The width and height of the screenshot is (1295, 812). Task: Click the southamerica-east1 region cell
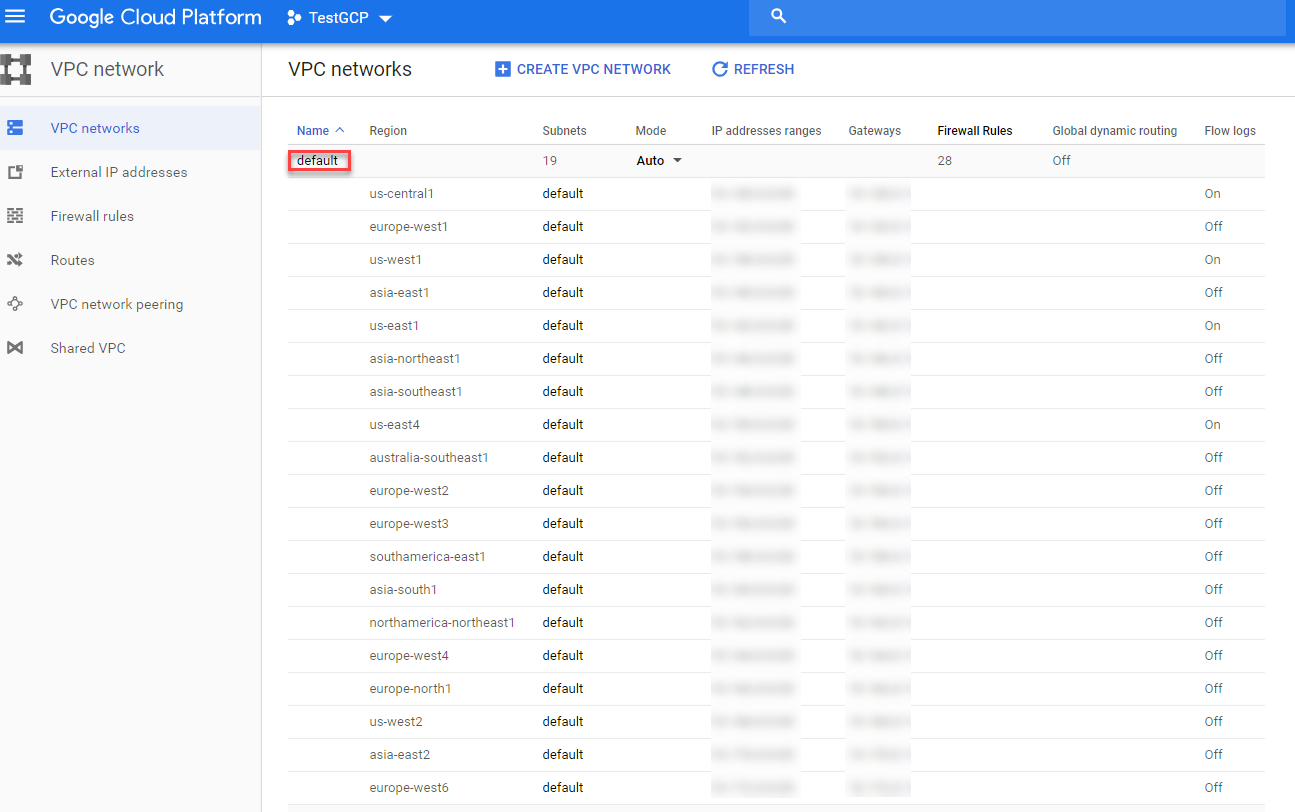[x=428, y=556]
